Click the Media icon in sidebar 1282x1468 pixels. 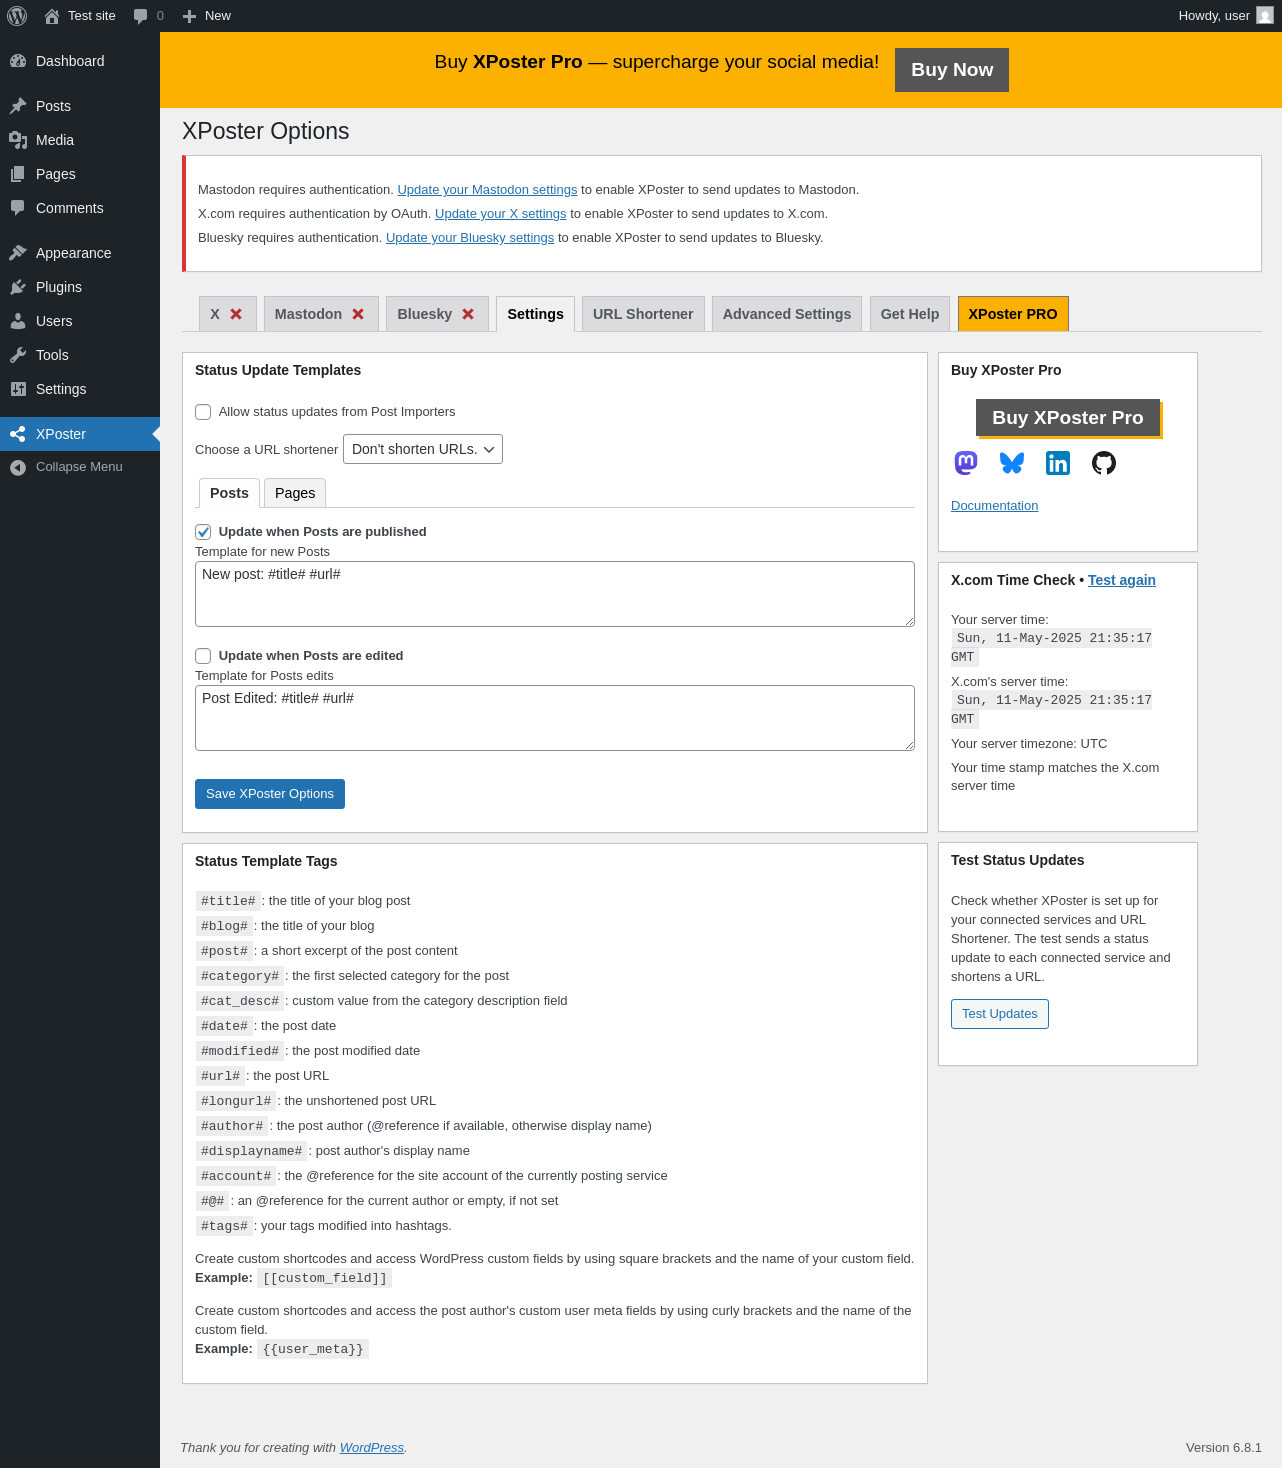(x=18, y=140)
